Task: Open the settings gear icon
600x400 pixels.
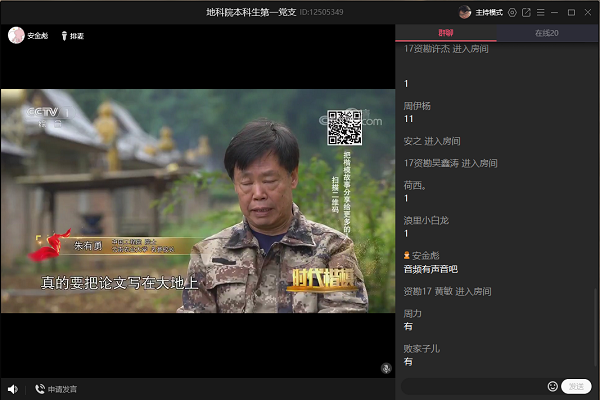Action: click(x=512, y=12)
